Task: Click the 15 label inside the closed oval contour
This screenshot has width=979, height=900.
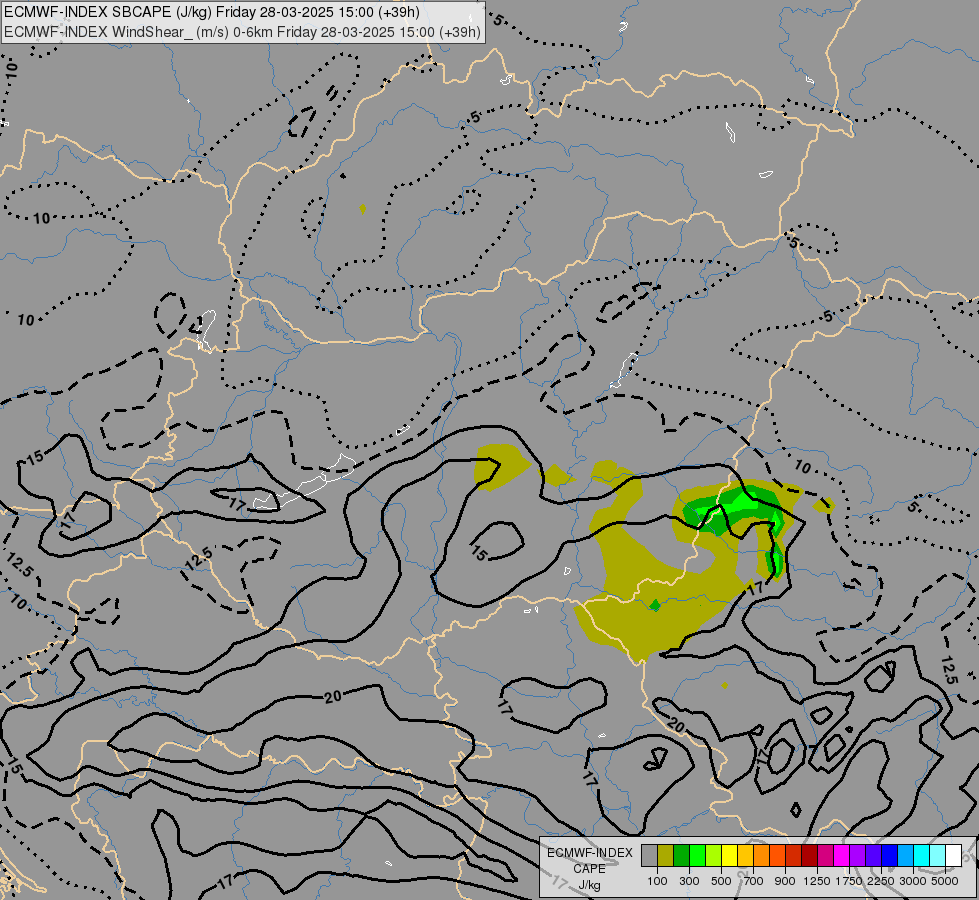Action: (x=479, y=553)
